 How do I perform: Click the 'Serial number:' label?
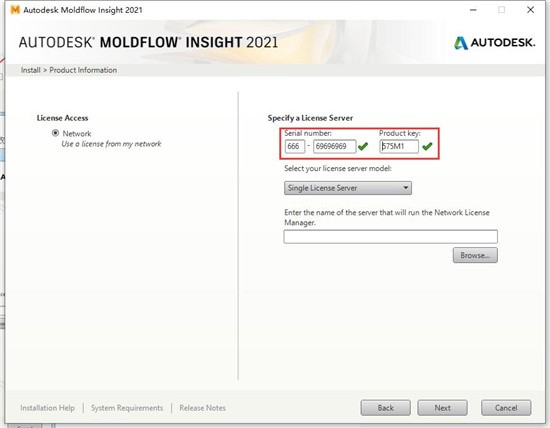[x=308, y=133]
